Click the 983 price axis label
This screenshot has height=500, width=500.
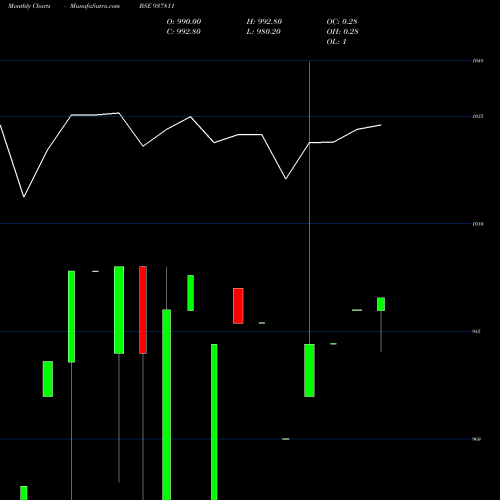pyautogui.click(x=476, y=331)
